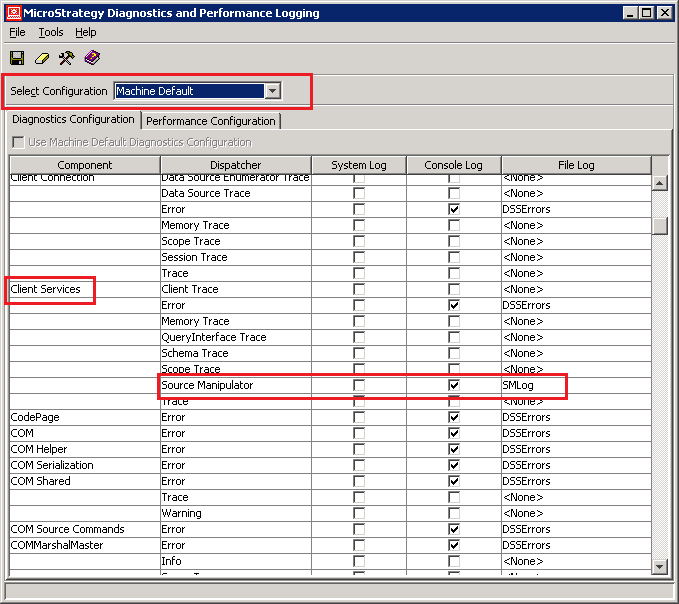Viewport: 679px width, 604px height.
Task: Click the Save floppy disk icon
Action: (17, 58)
